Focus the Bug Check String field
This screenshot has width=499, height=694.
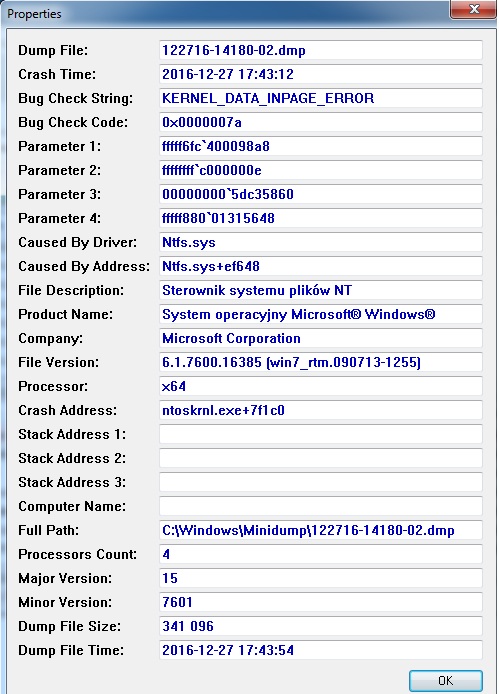click(321, 98)
